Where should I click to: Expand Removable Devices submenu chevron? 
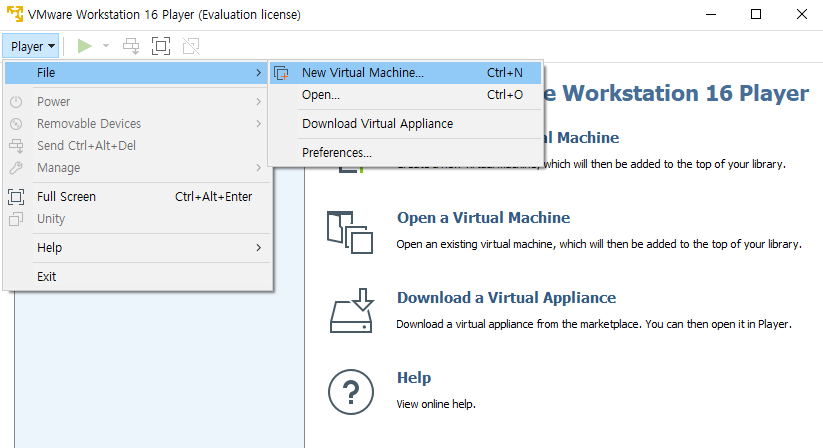click(x=258, y=124)
